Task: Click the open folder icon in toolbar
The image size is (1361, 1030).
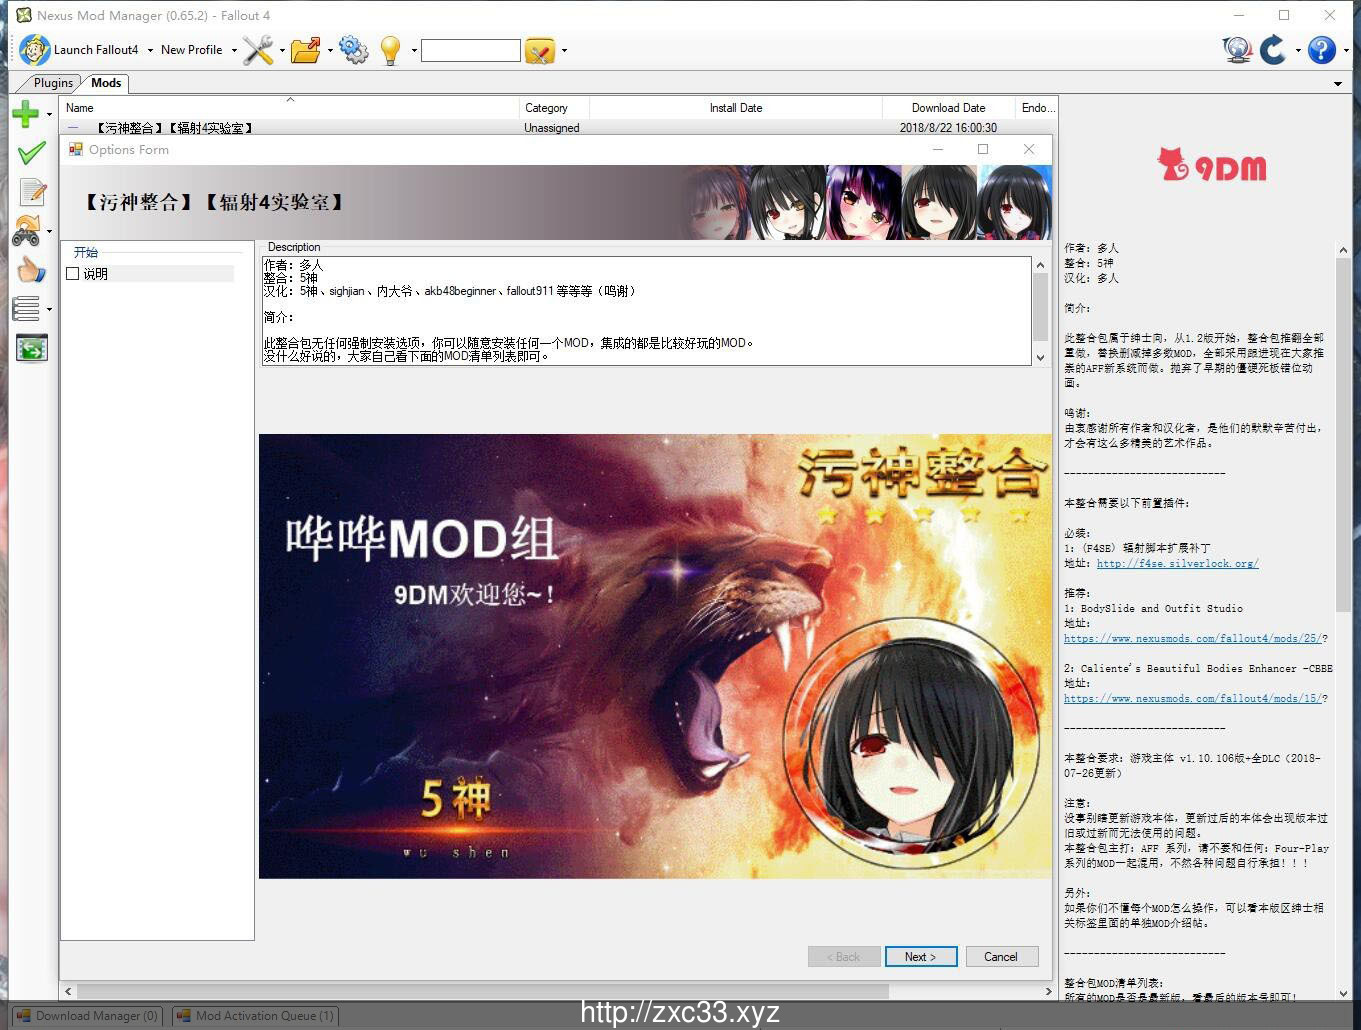Action: 305,50
